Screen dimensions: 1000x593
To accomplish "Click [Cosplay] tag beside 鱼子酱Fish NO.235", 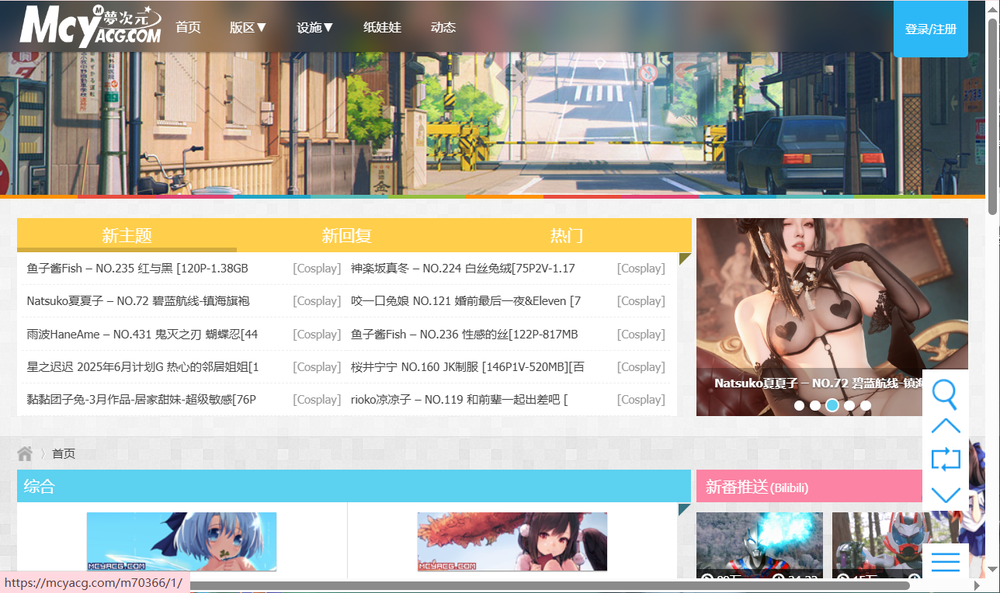I will [x=317, y=268].
